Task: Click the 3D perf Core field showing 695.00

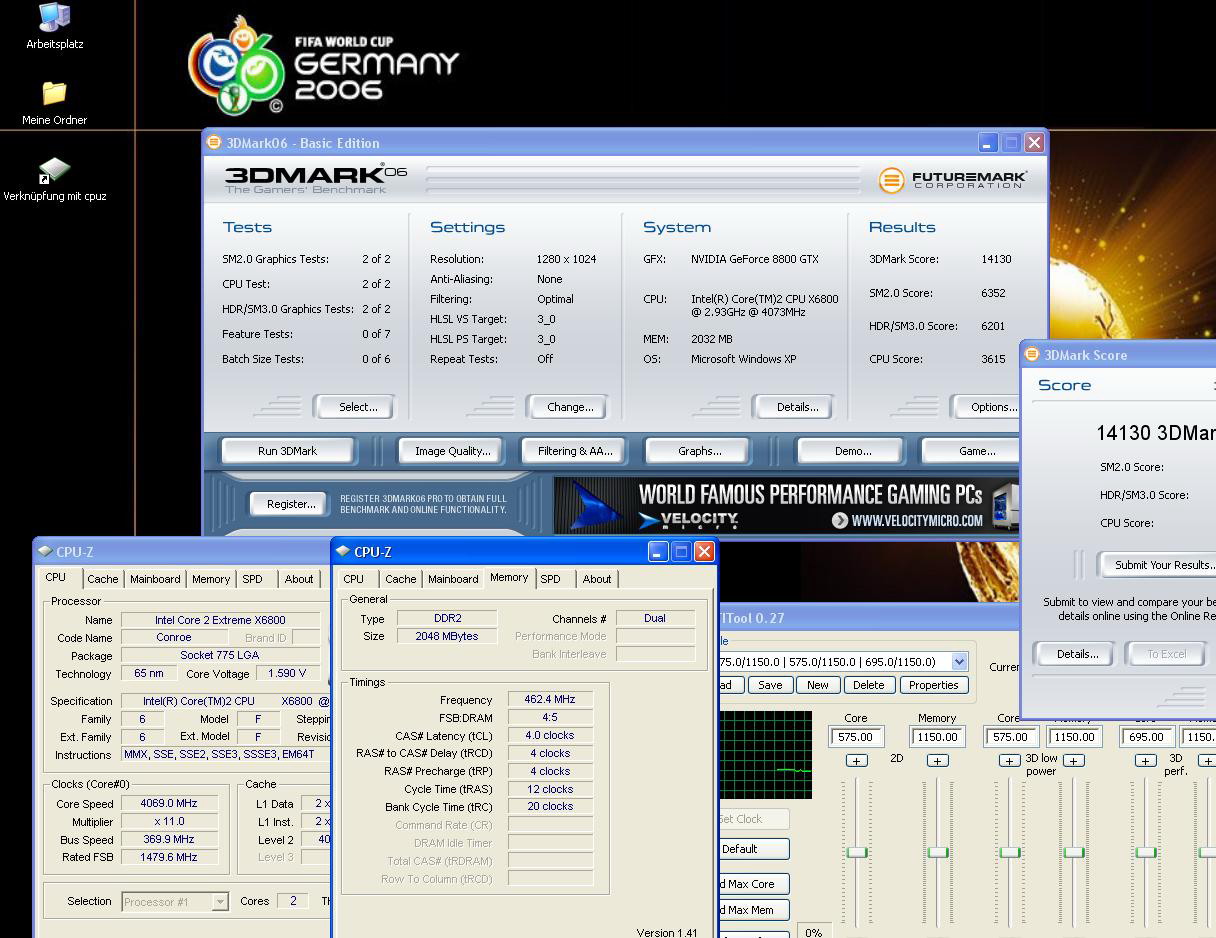Action: [1146, 737]
